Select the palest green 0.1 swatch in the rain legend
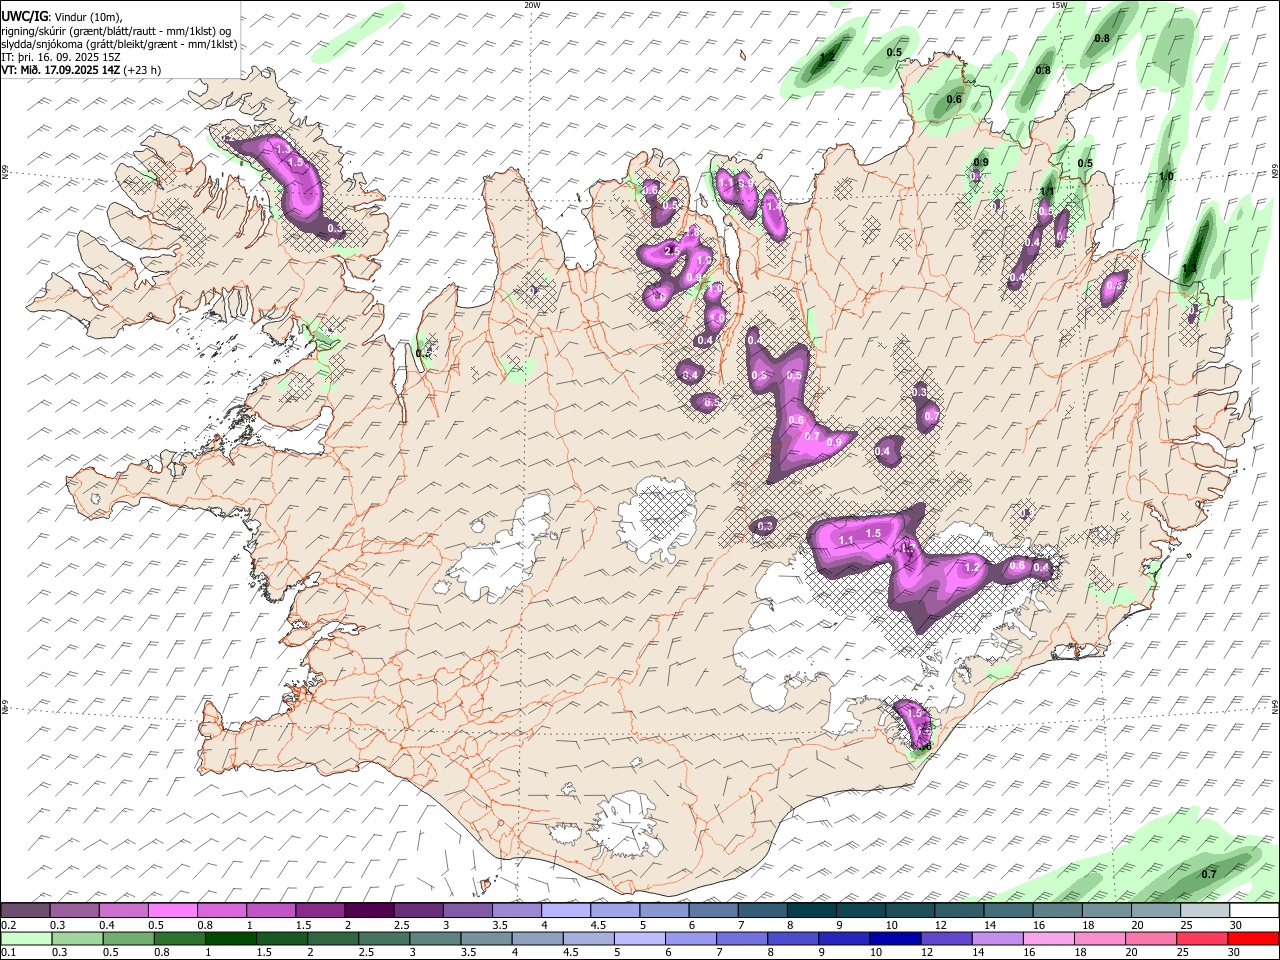This screenshot has width=1280, height=960. tap(26, 939)
